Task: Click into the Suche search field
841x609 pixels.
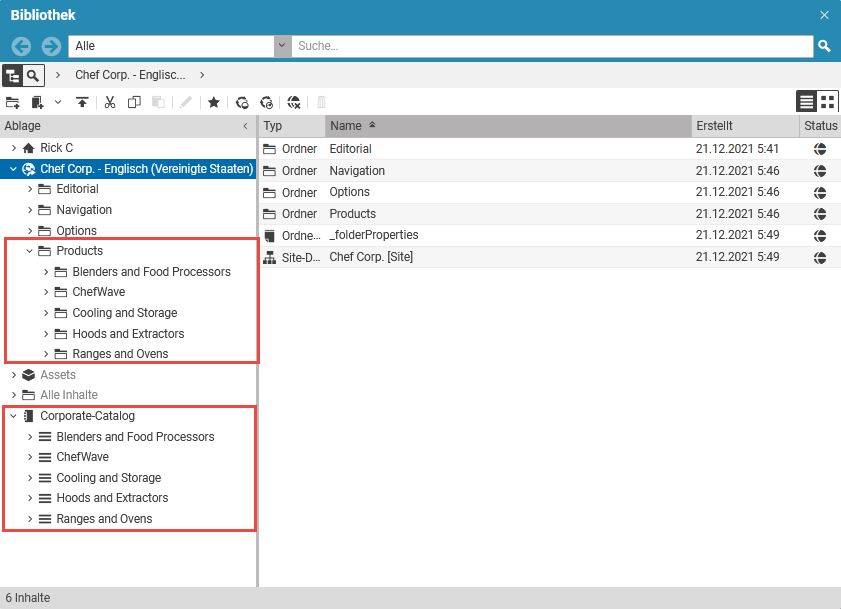Action: (550, 46)
